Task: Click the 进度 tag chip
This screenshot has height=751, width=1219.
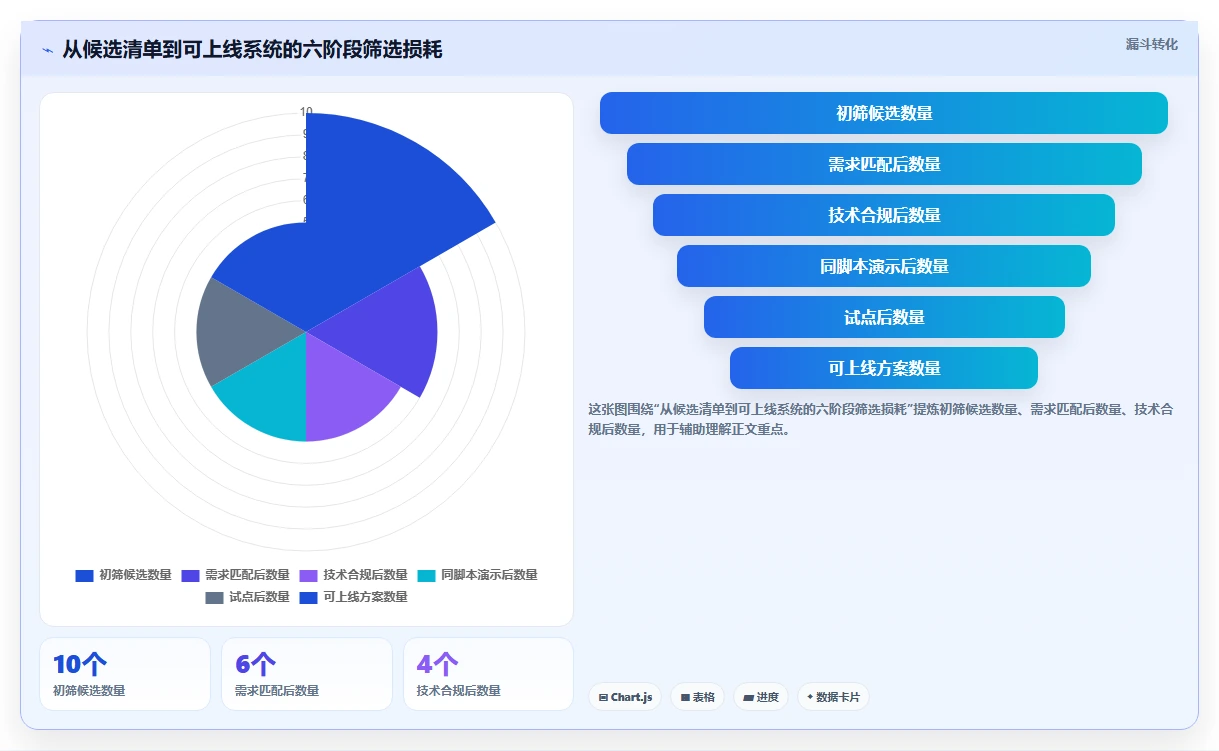Action: click(x=761, y=697)
